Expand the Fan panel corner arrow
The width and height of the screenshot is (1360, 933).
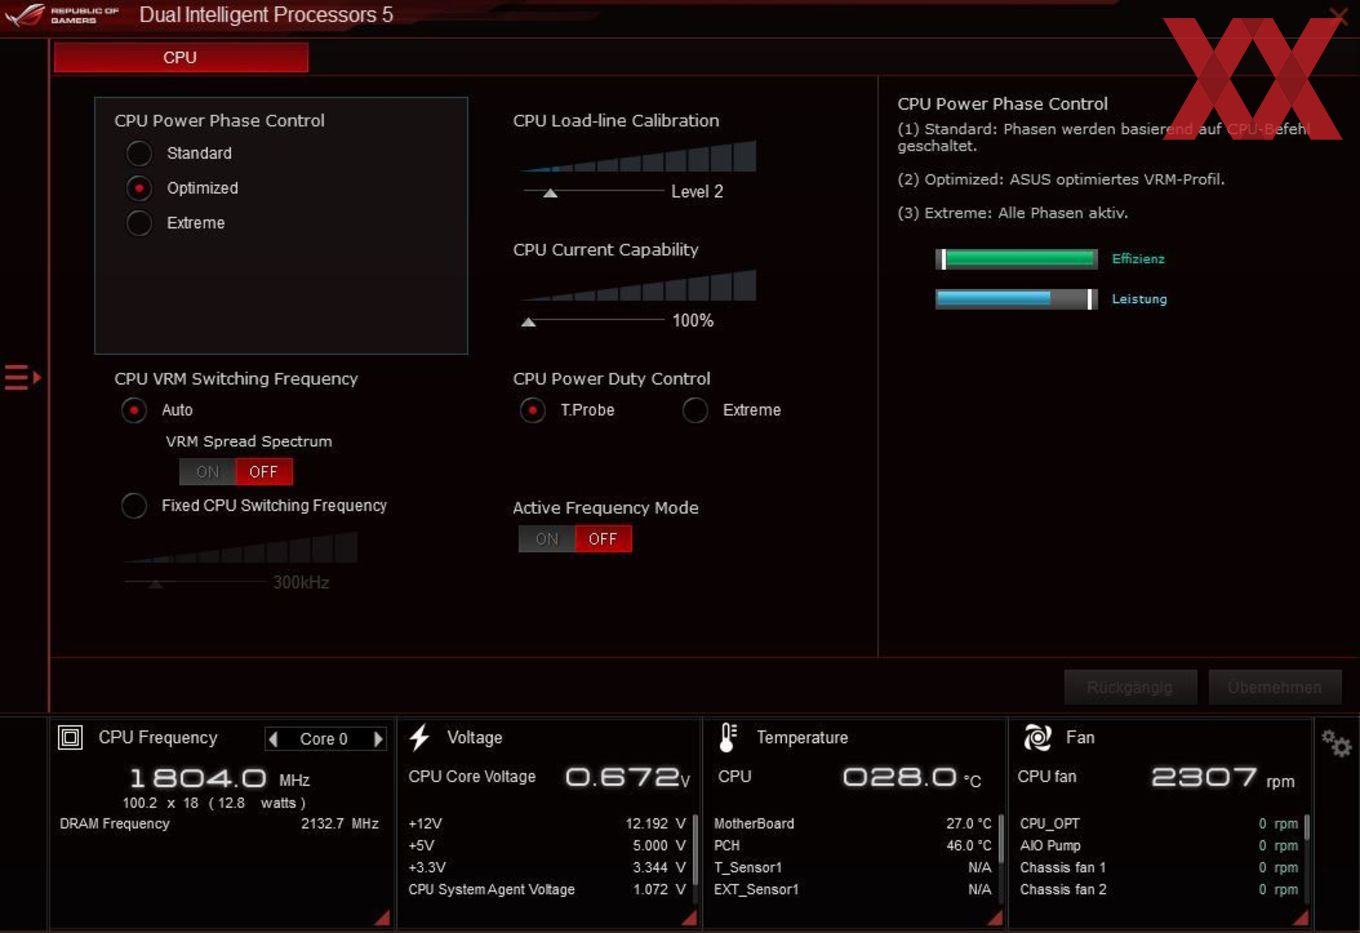1300,917
